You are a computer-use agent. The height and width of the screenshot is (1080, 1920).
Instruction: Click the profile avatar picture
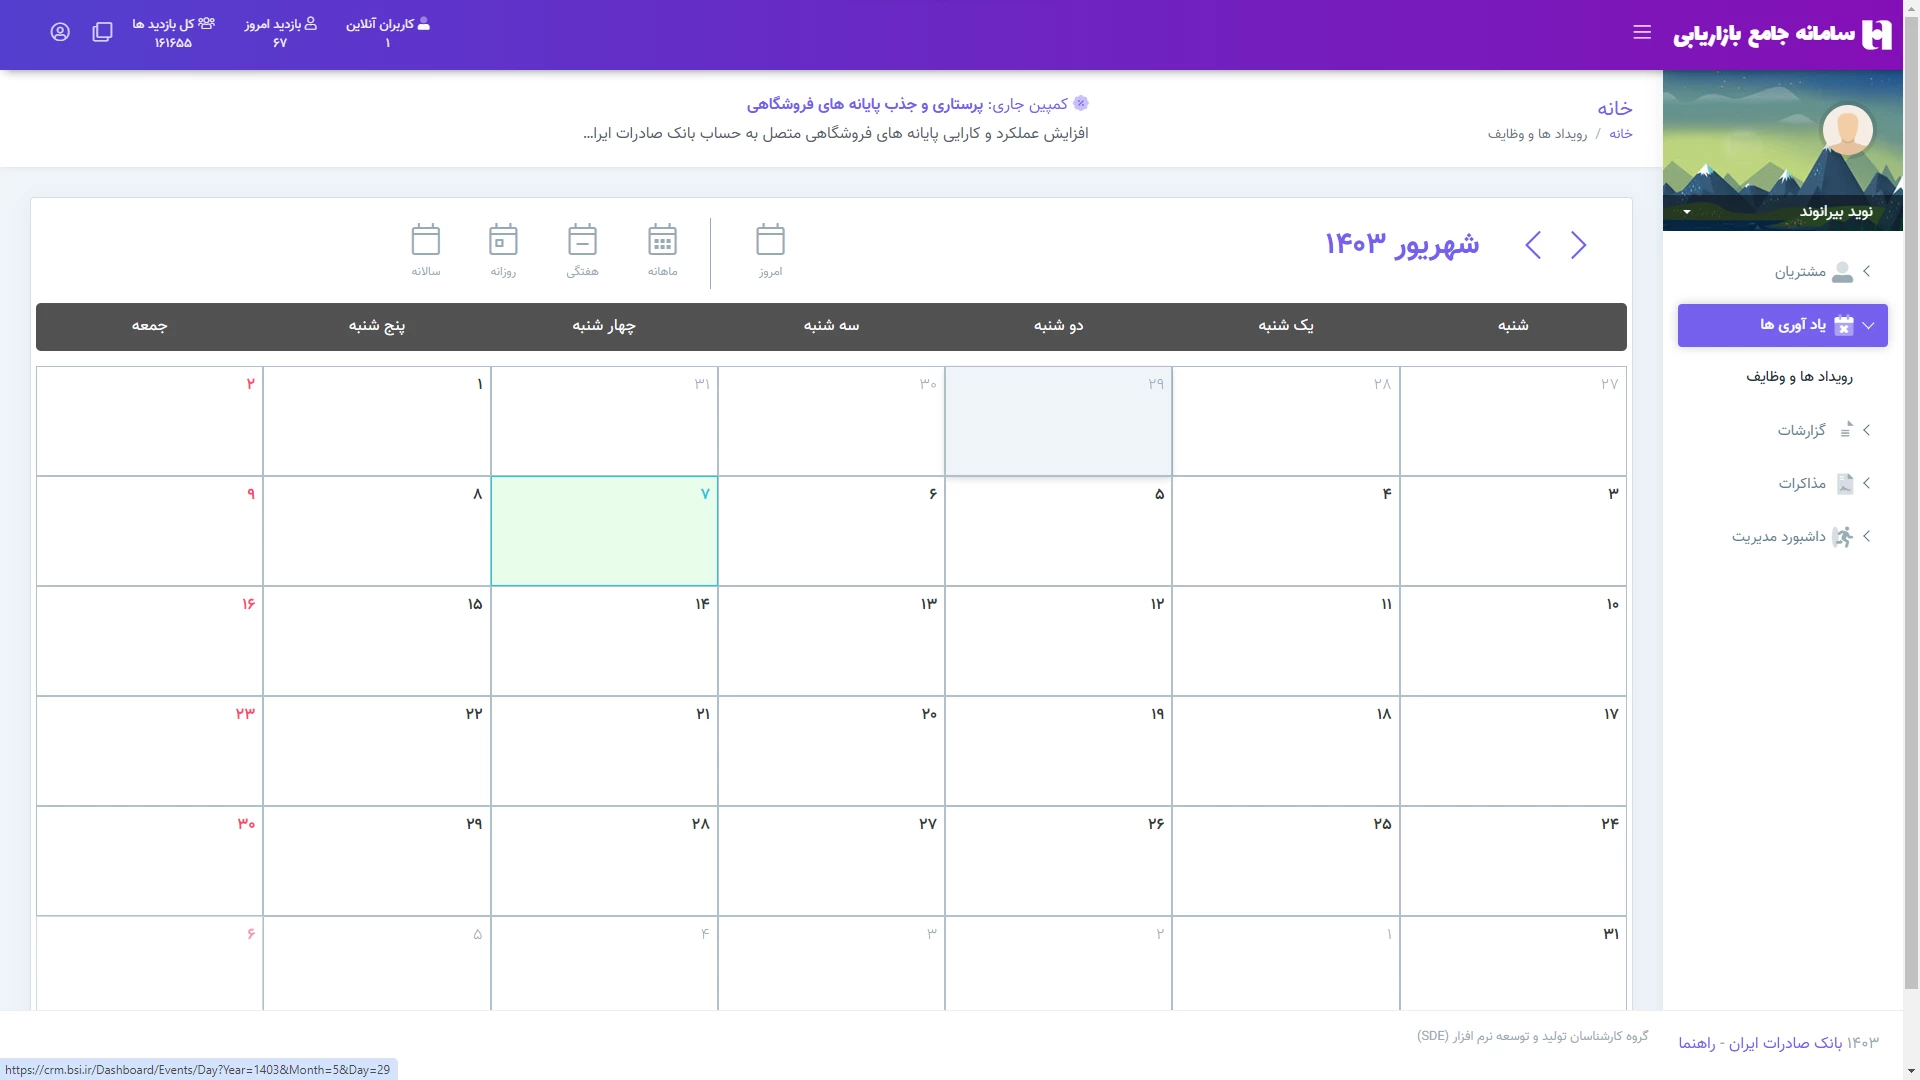tap(1847, 130)
